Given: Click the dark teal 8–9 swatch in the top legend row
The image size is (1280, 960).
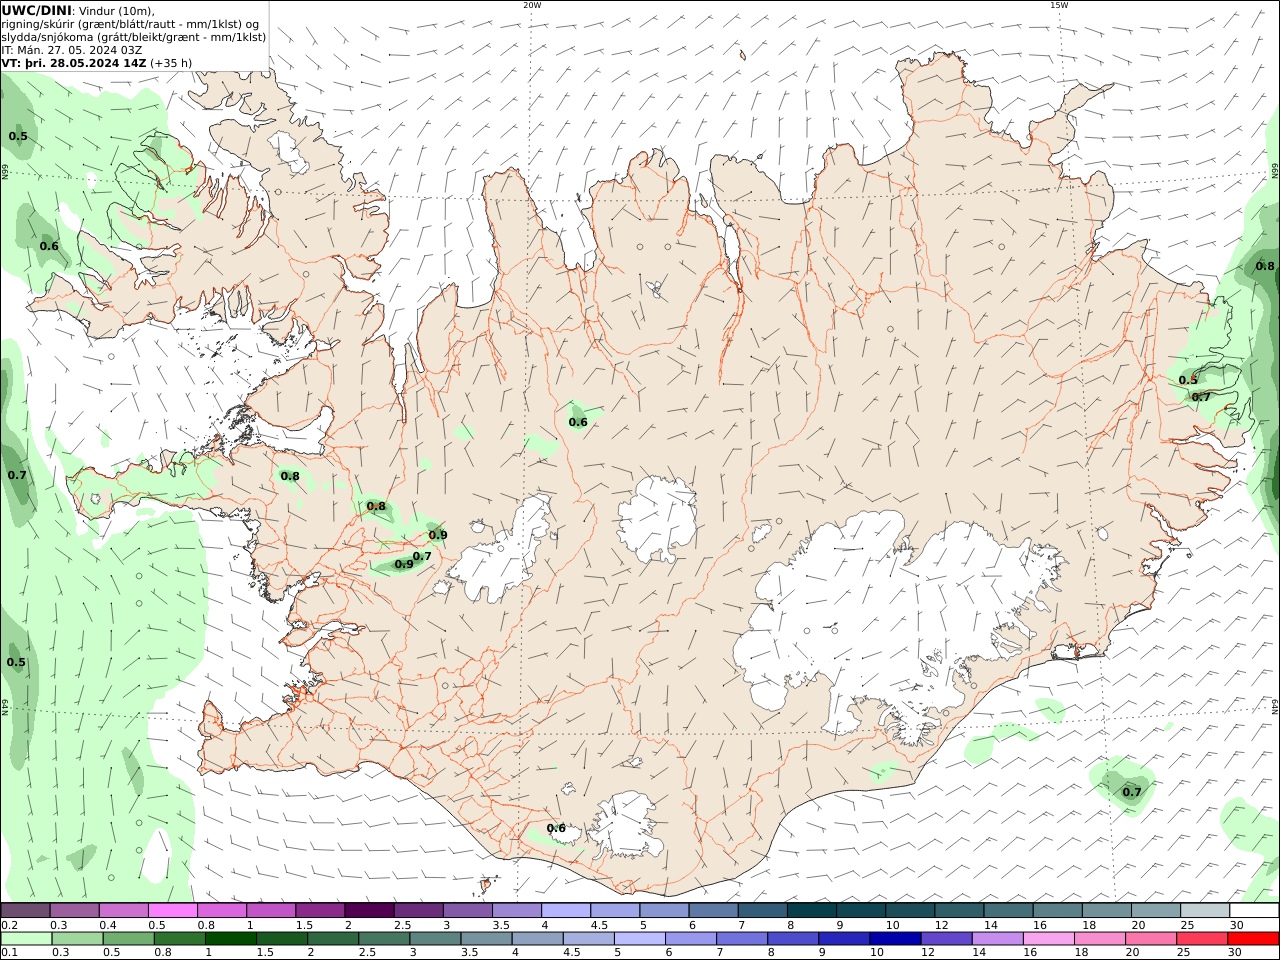Looking at the screenshot, I should (x=811, y=910).
